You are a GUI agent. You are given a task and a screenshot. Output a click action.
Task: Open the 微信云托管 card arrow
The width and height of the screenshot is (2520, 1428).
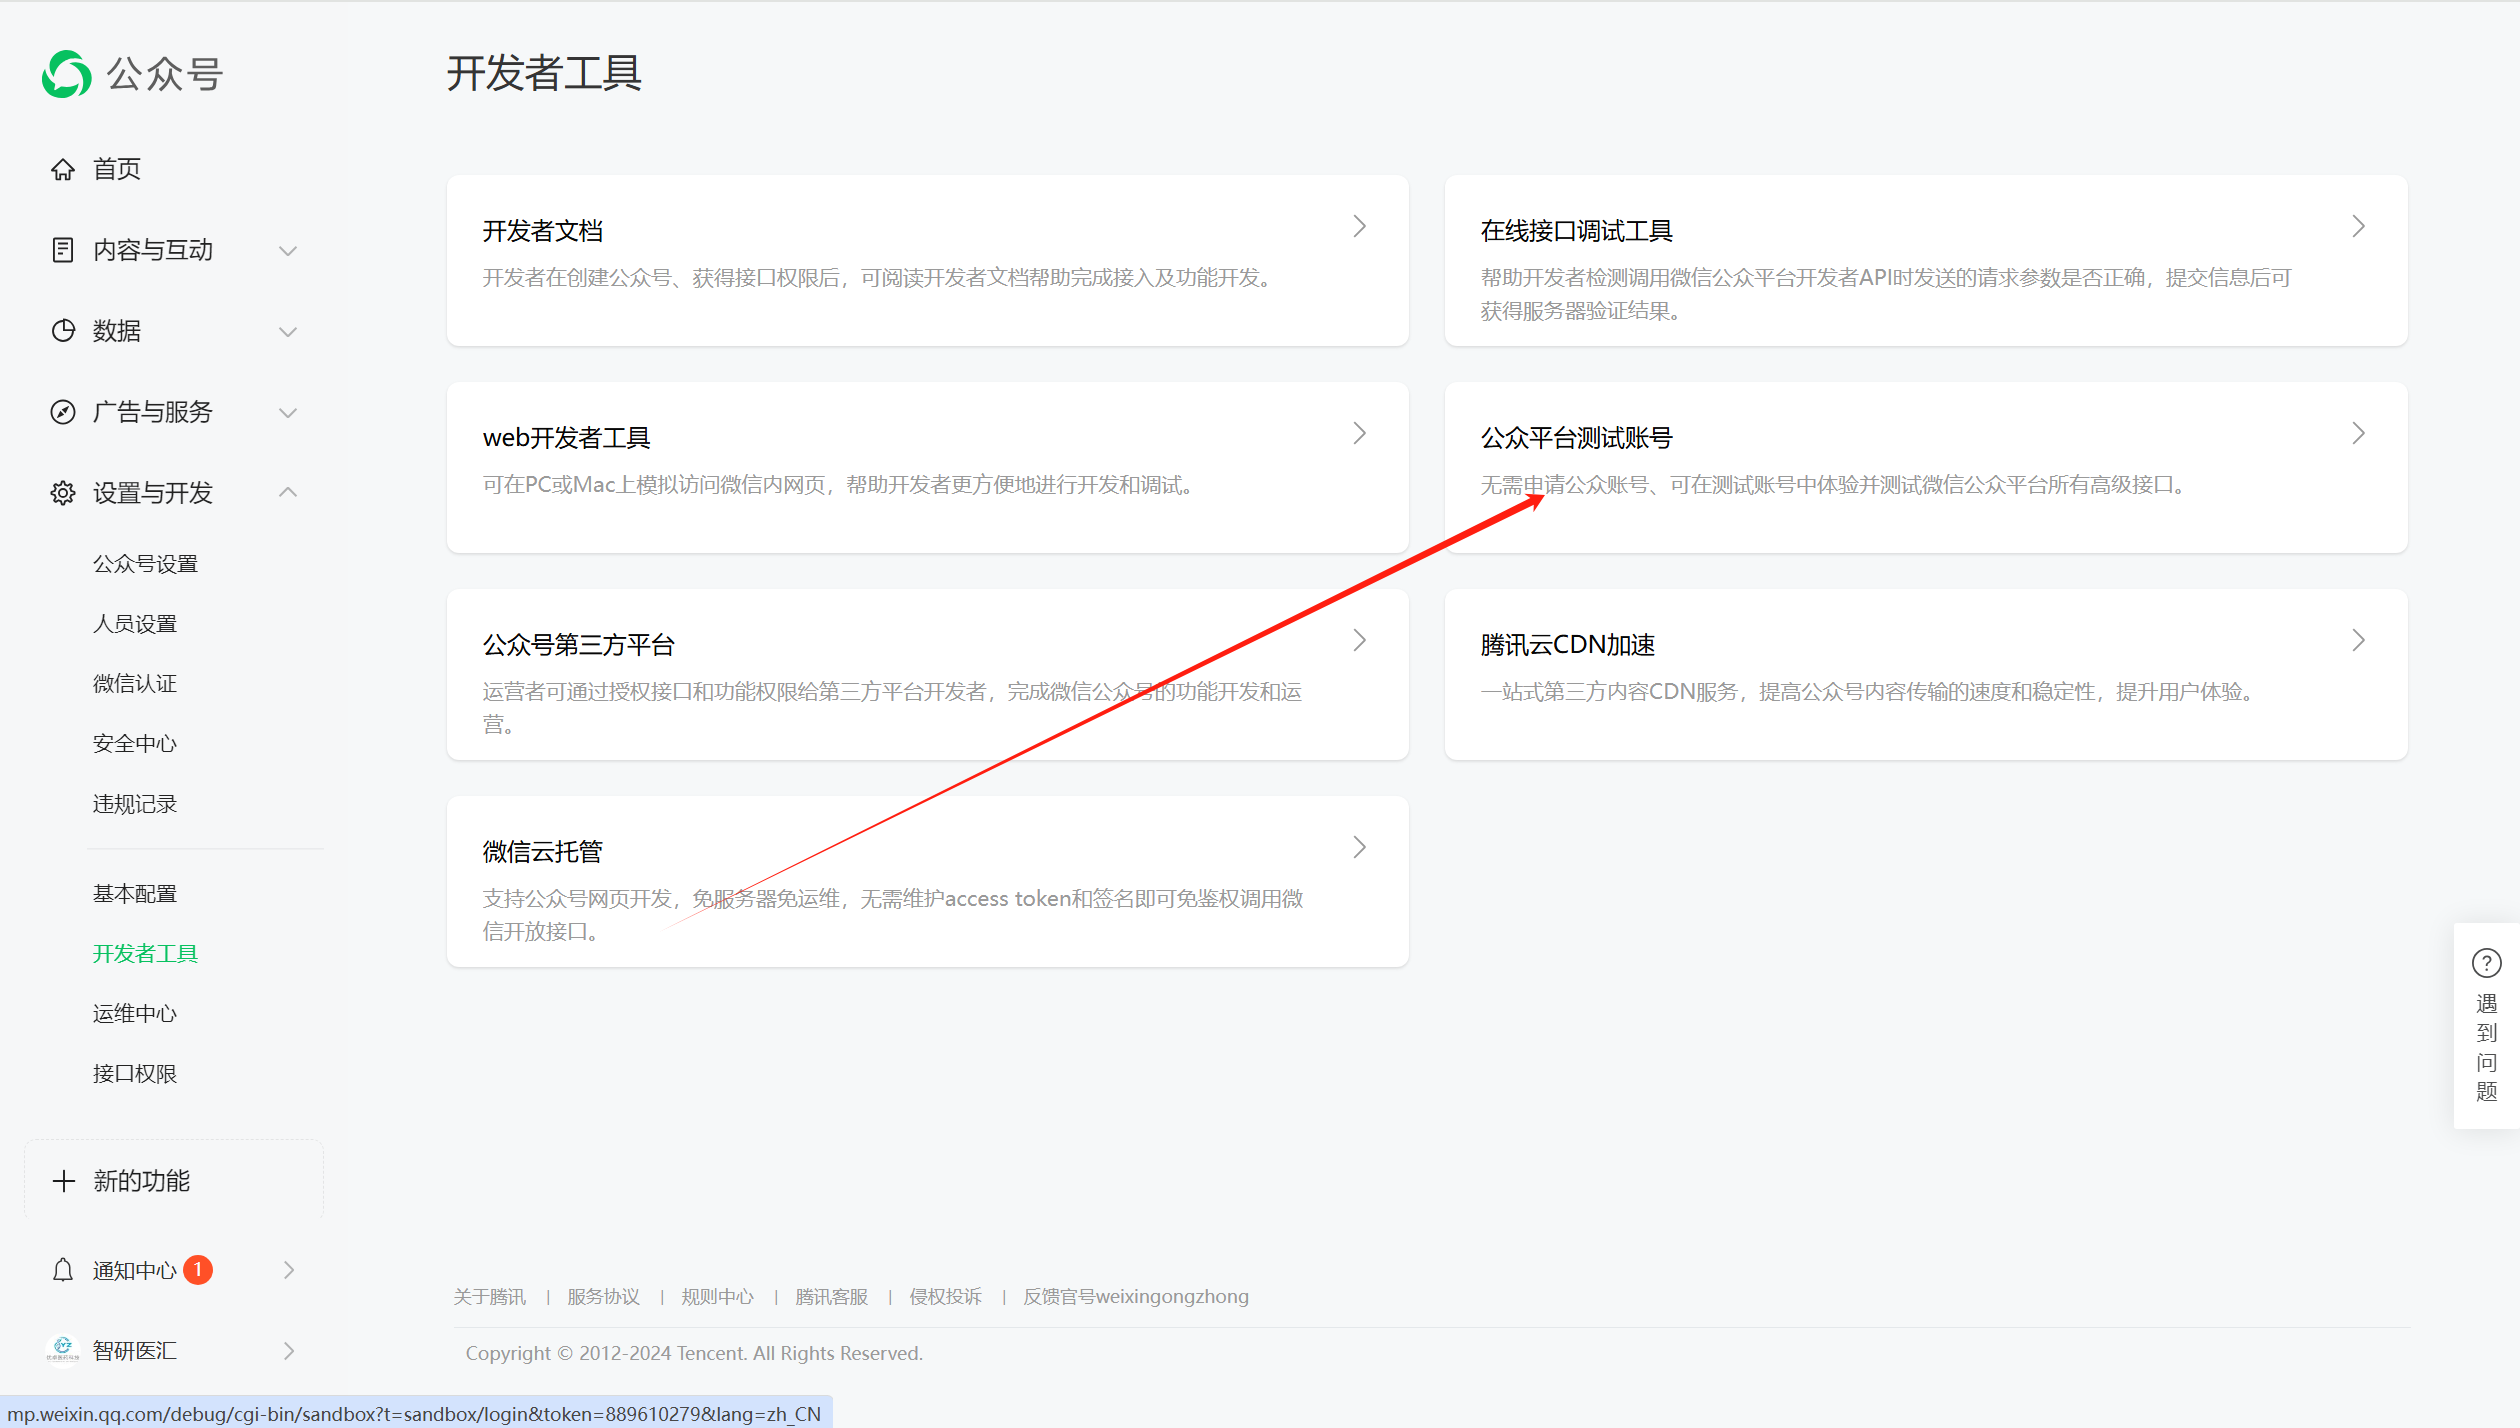(1360, 847)
